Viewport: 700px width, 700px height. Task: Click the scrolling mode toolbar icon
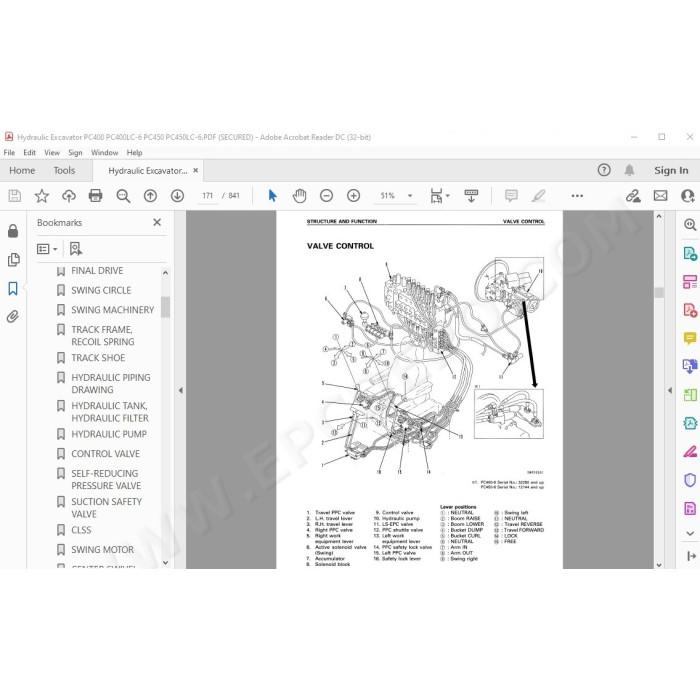(471, 196)
